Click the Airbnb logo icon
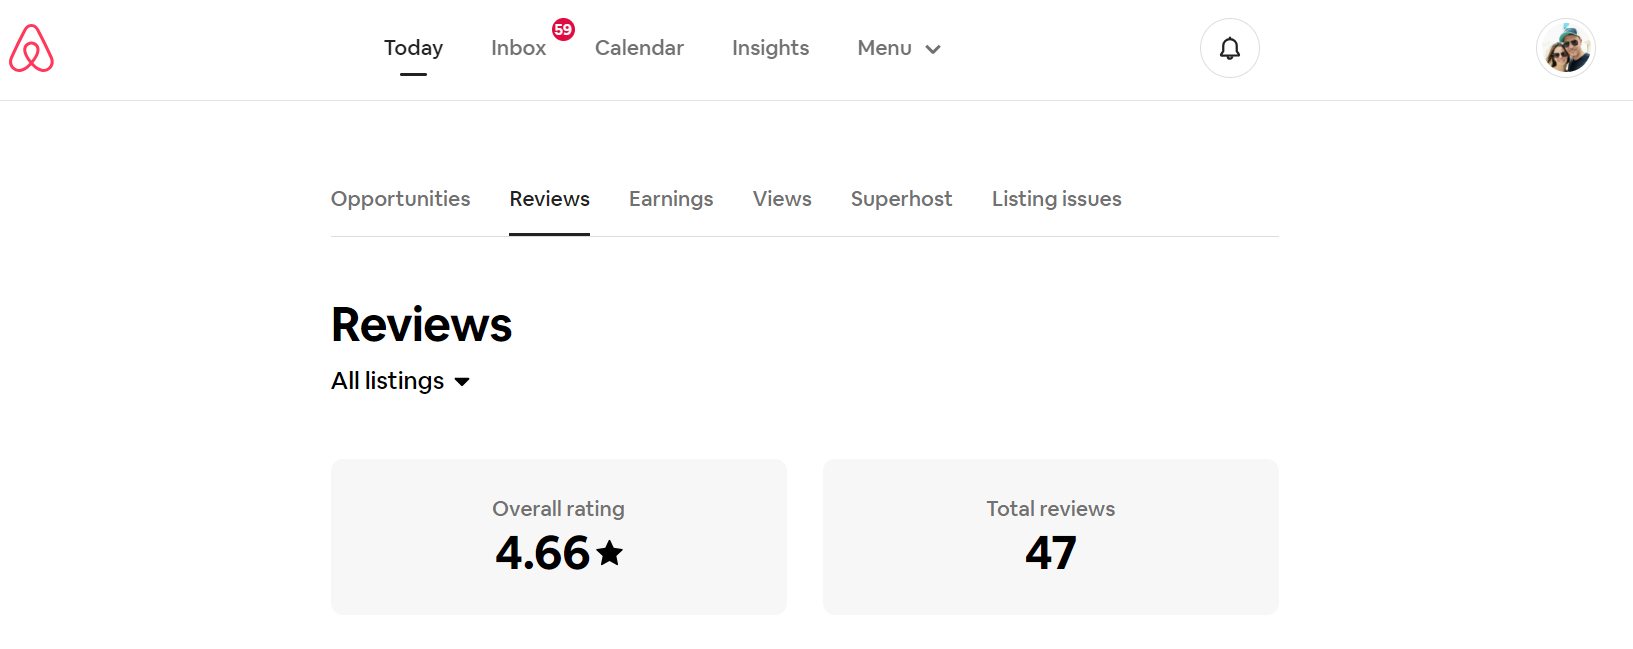The image size is (1633, 649). (x=31, y=48)
